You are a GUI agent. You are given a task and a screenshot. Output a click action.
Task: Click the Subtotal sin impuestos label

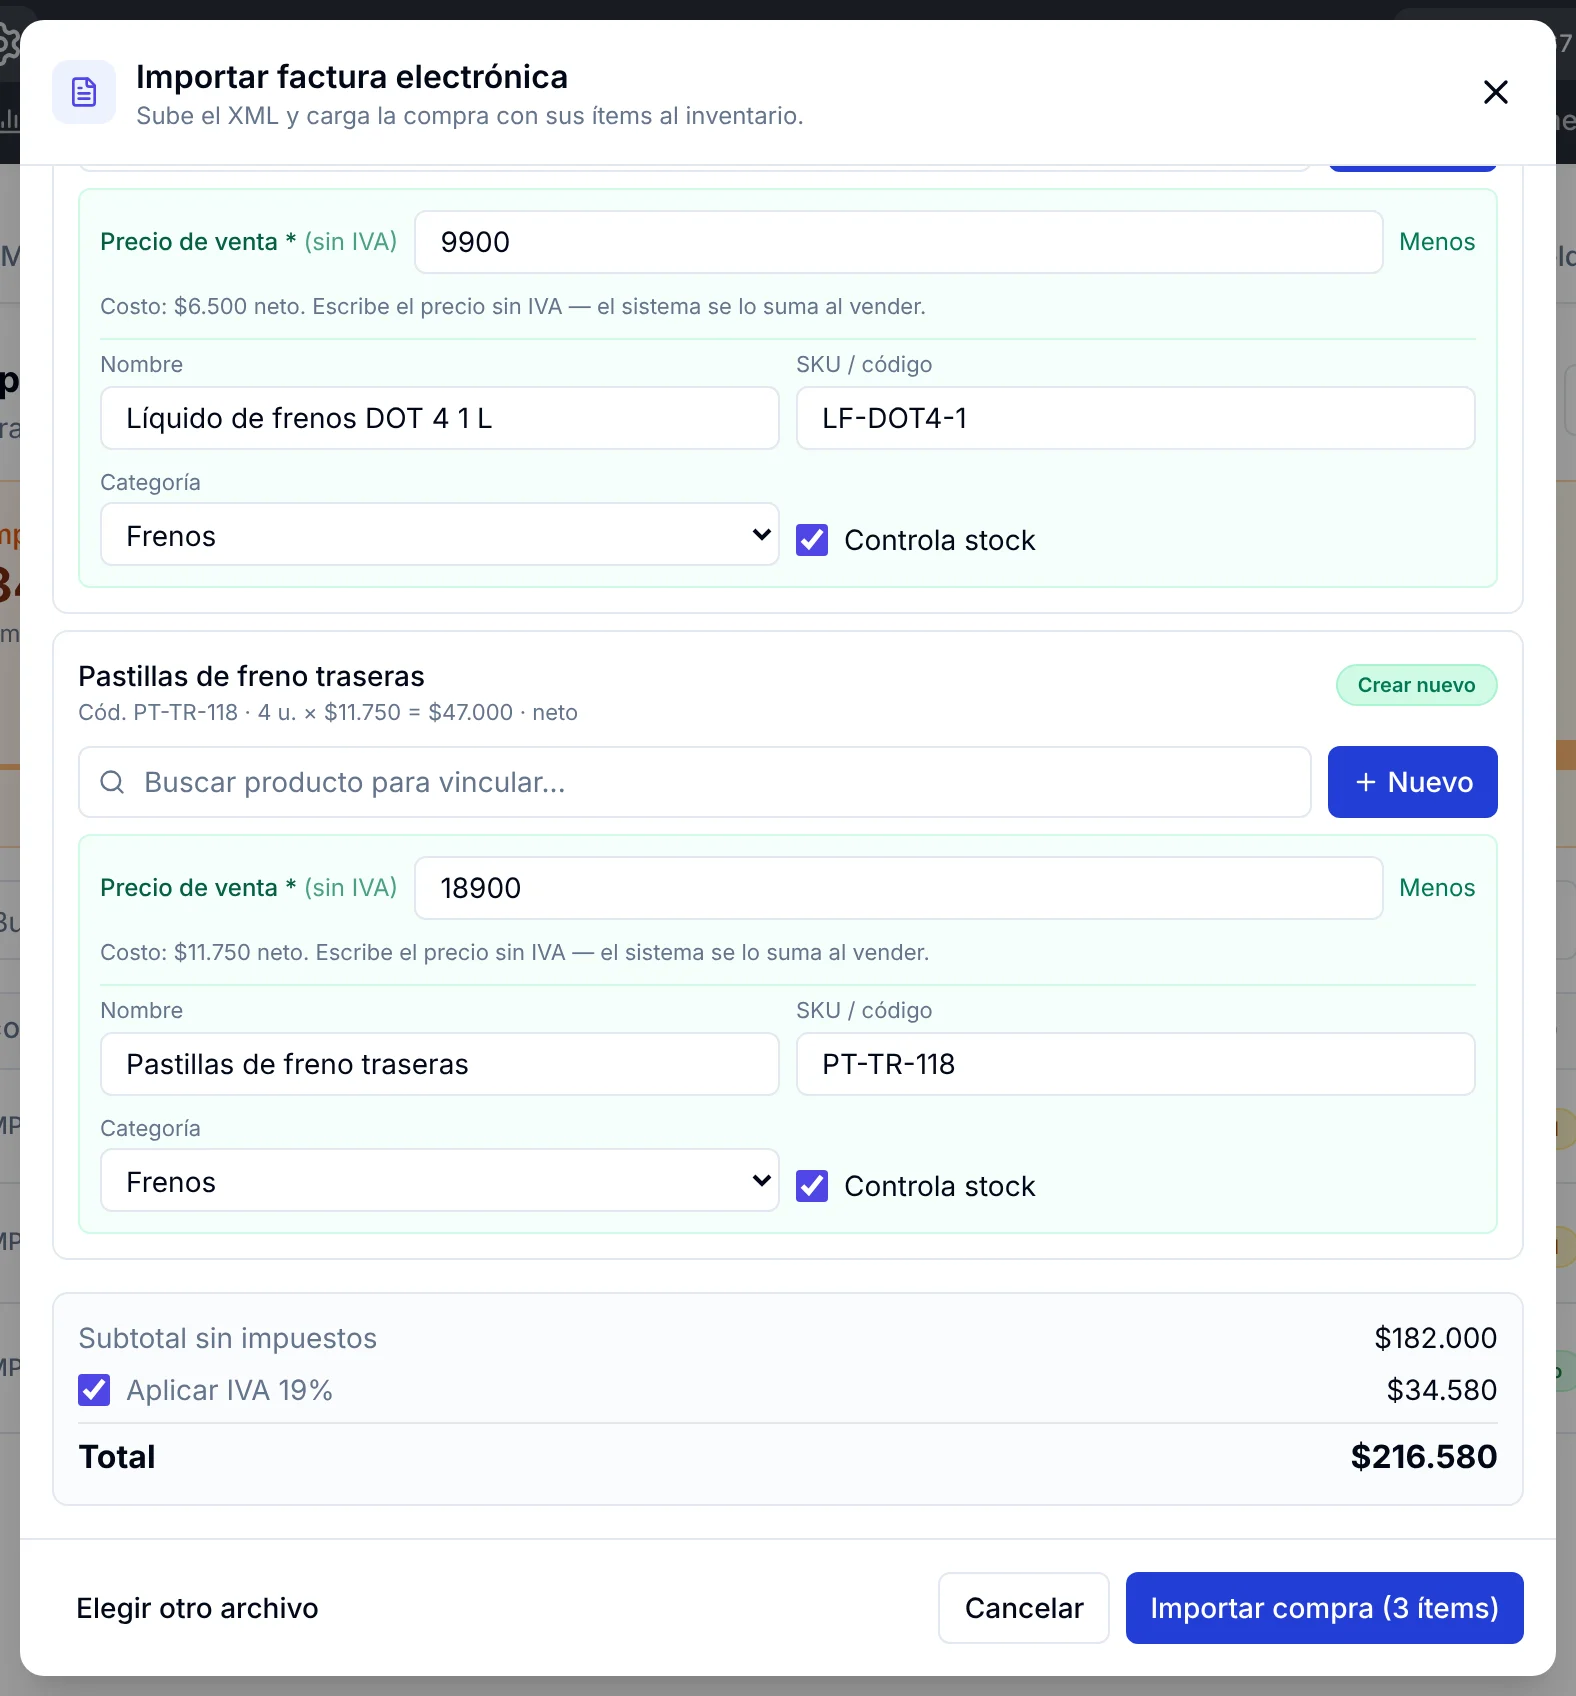(228, 1338)
